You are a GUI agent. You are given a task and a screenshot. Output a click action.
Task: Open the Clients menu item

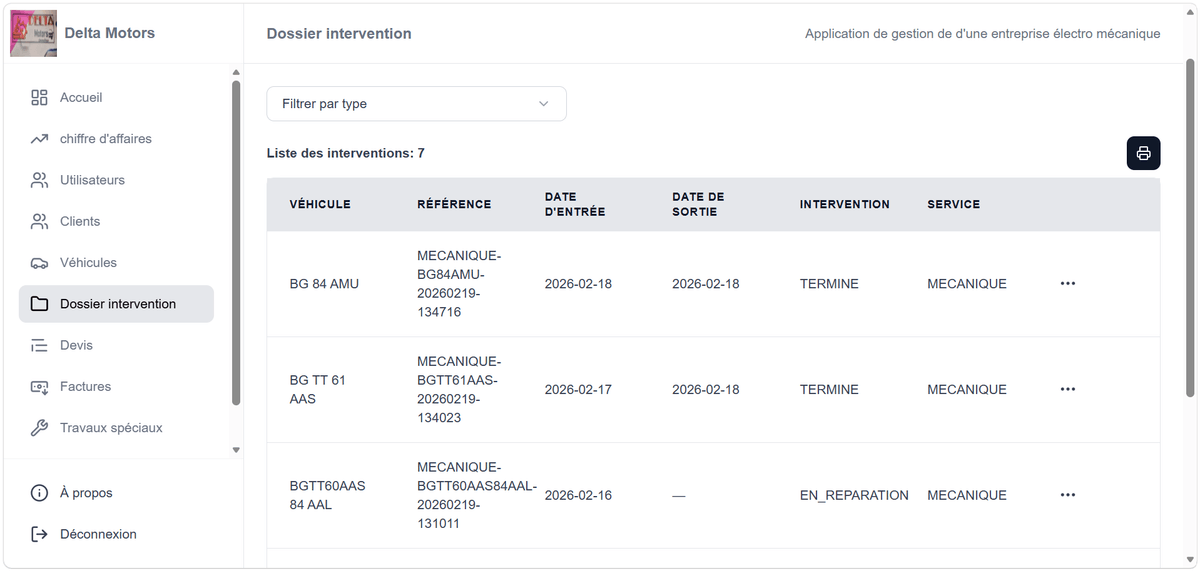[x=116, y=221]
